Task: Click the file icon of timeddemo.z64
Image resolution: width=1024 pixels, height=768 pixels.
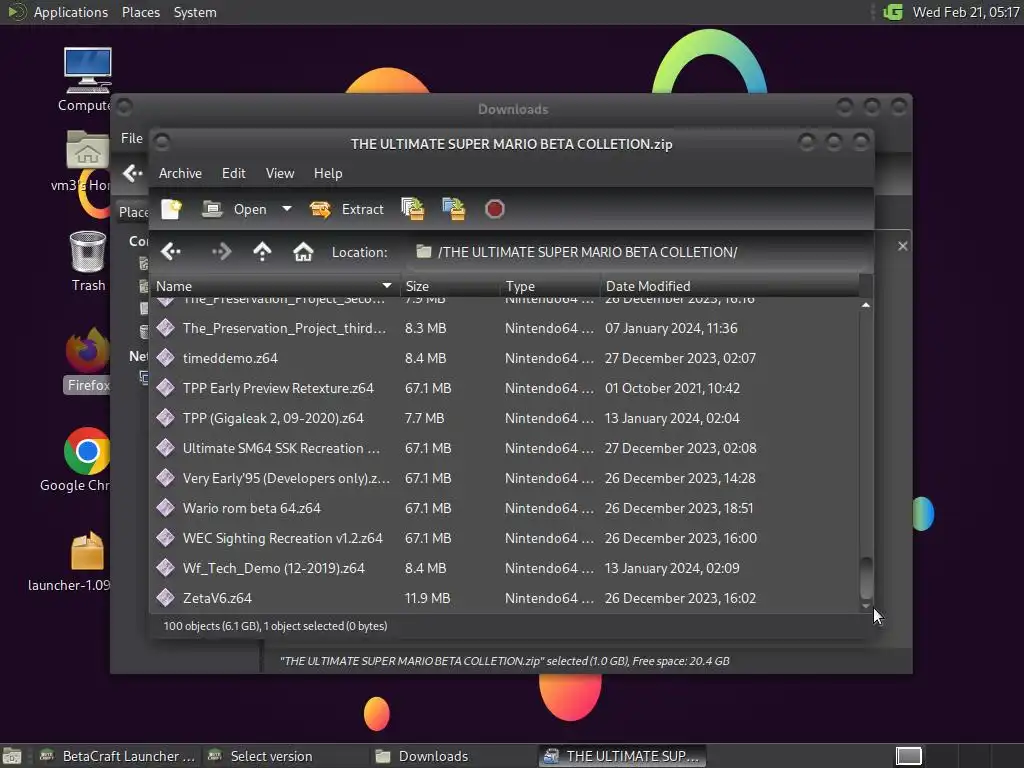Action: pyautogui.click(x=166, y=358)
